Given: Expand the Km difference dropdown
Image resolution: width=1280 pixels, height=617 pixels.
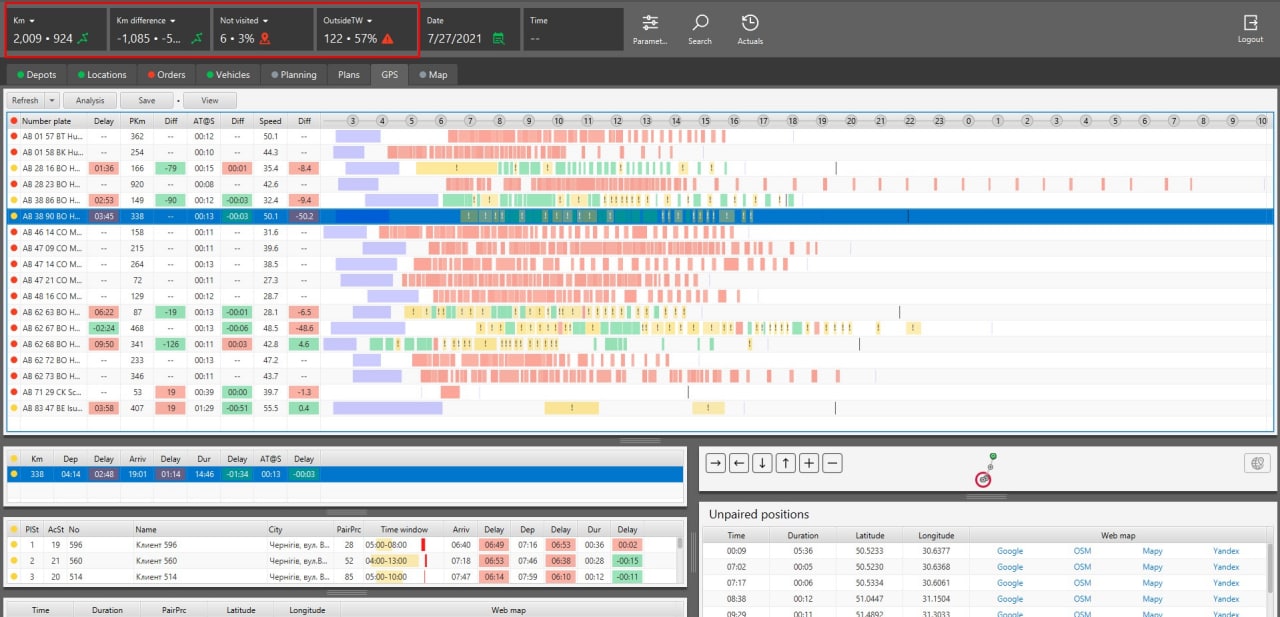Looking at the screenshot, I should [173, 20].
